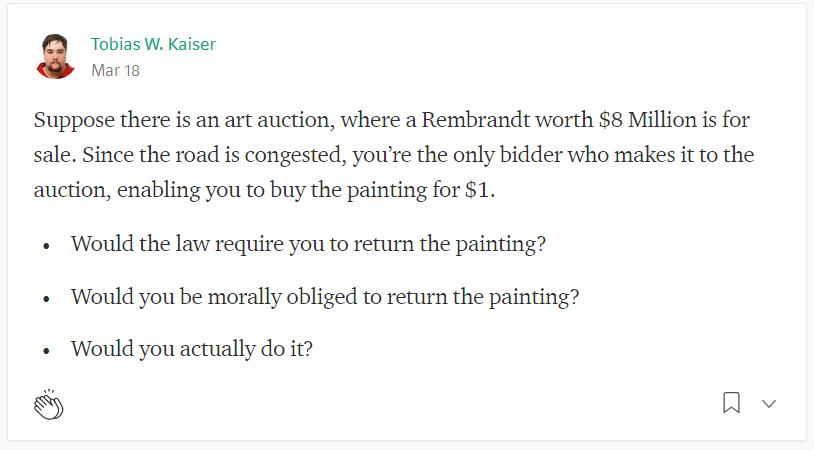Click the line starting "sale. Since the road"
This screenshot has height=450, width=814.
point(394,155)
